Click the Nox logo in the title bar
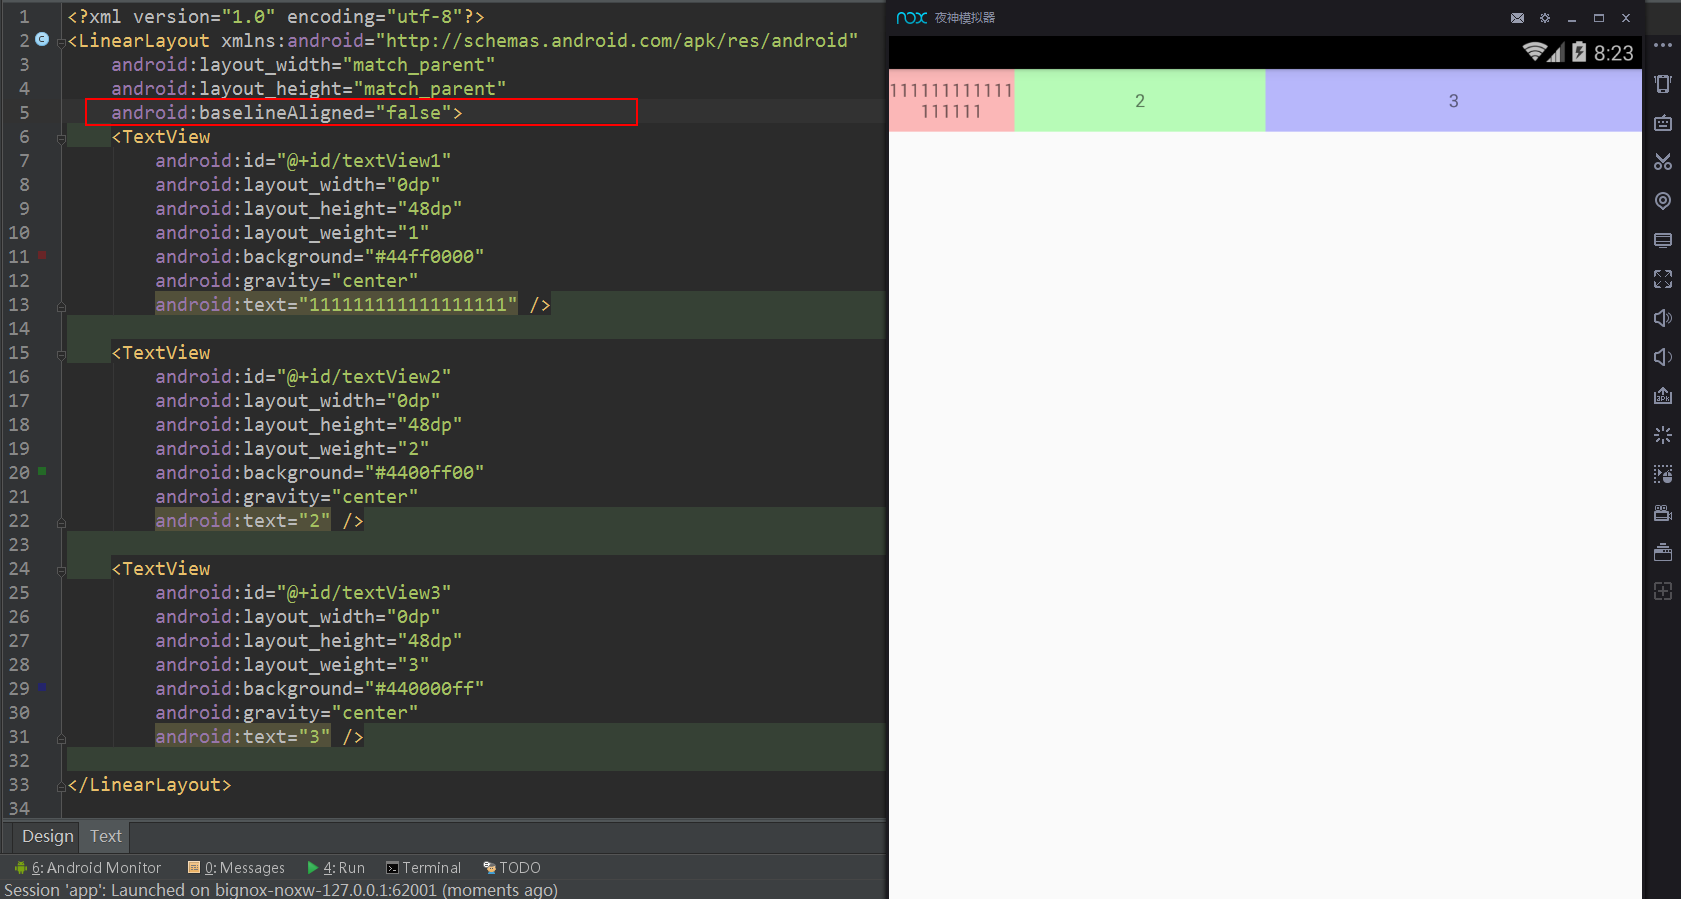 click(x=911, y=18)
